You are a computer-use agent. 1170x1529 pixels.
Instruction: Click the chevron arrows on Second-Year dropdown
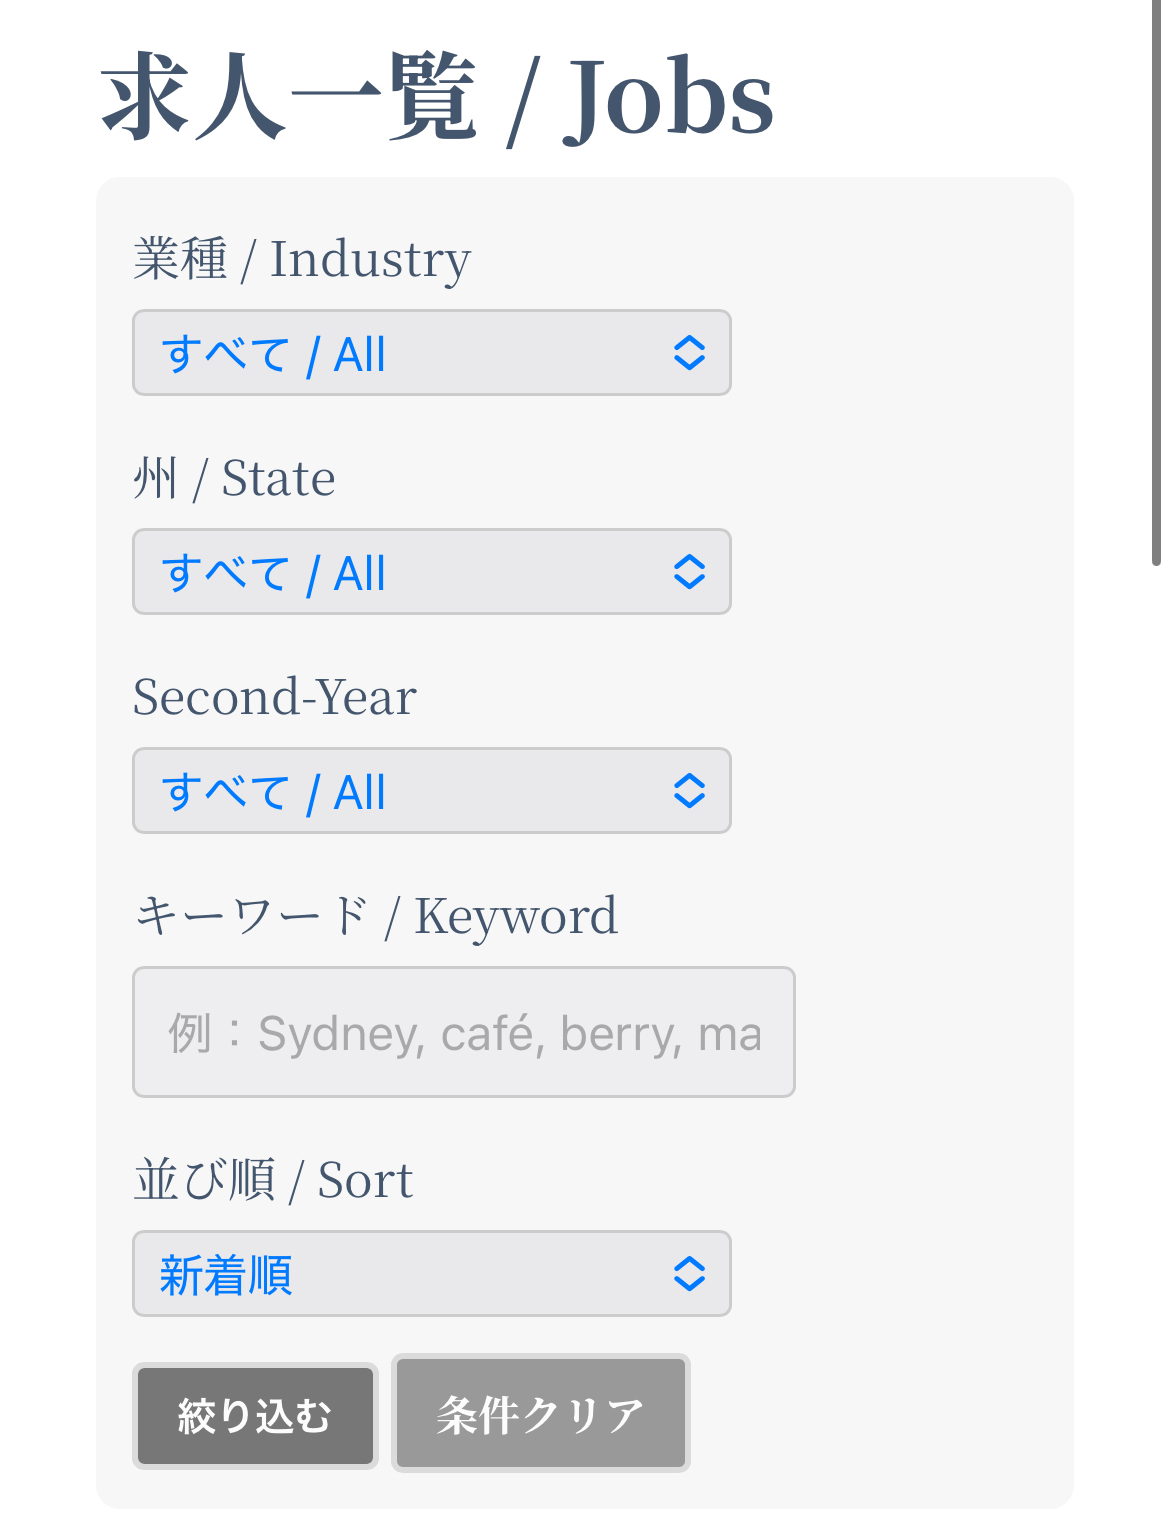[689, 791]
